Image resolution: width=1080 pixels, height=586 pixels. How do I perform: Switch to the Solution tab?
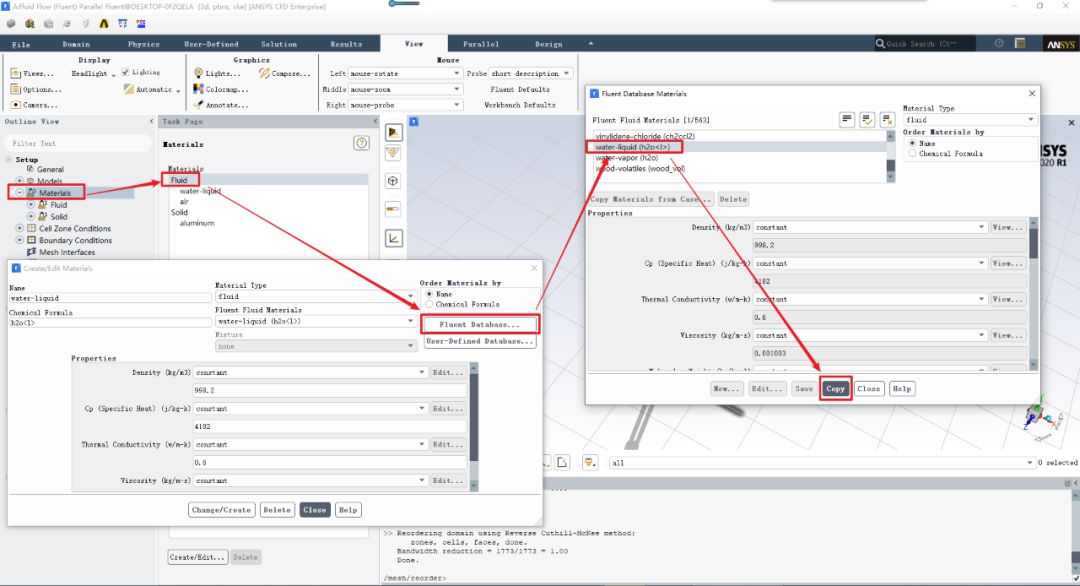click(x=278, y=43)
